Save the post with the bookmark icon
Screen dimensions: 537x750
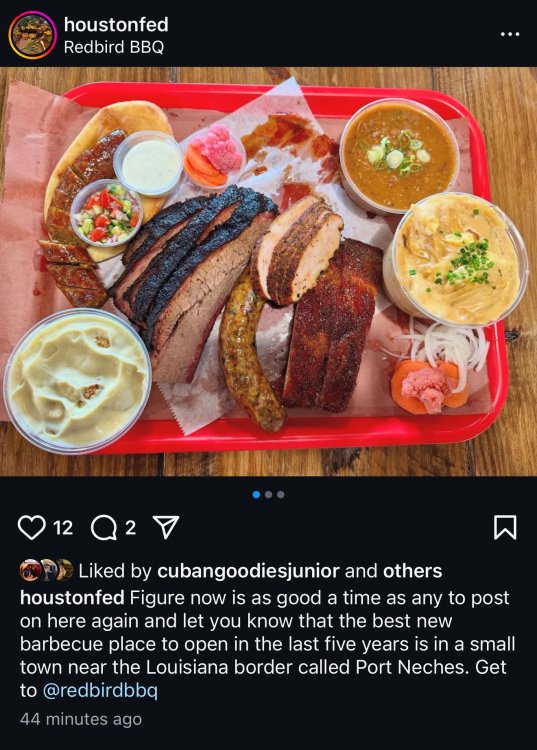pos(504,528)
